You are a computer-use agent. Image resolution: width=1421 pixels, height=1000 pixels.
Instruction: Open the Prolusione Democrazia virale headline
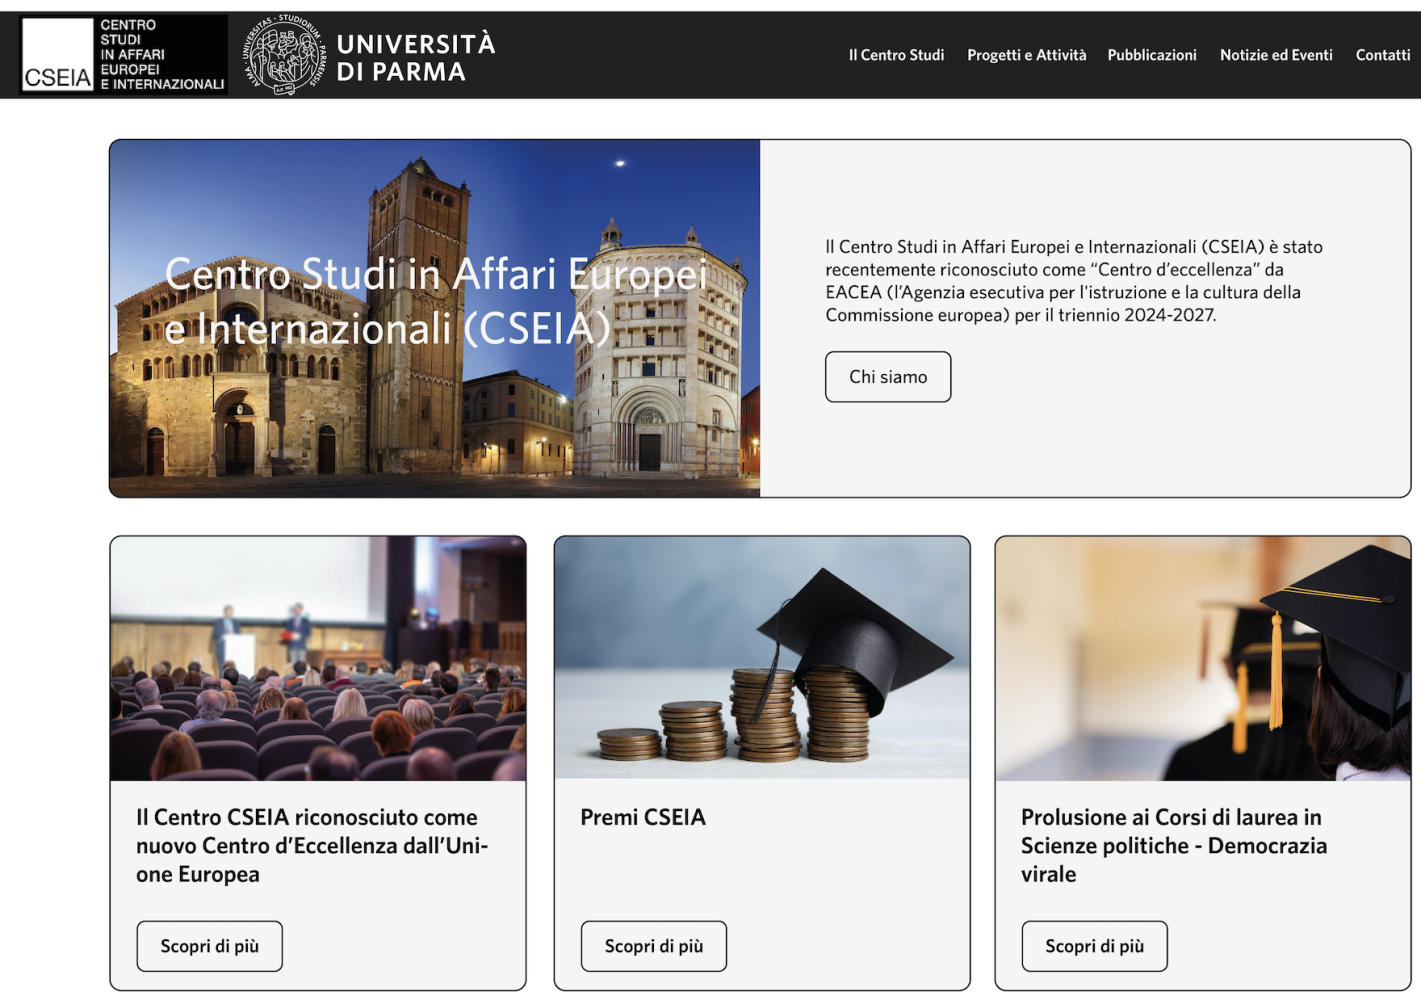point(1173,845)
